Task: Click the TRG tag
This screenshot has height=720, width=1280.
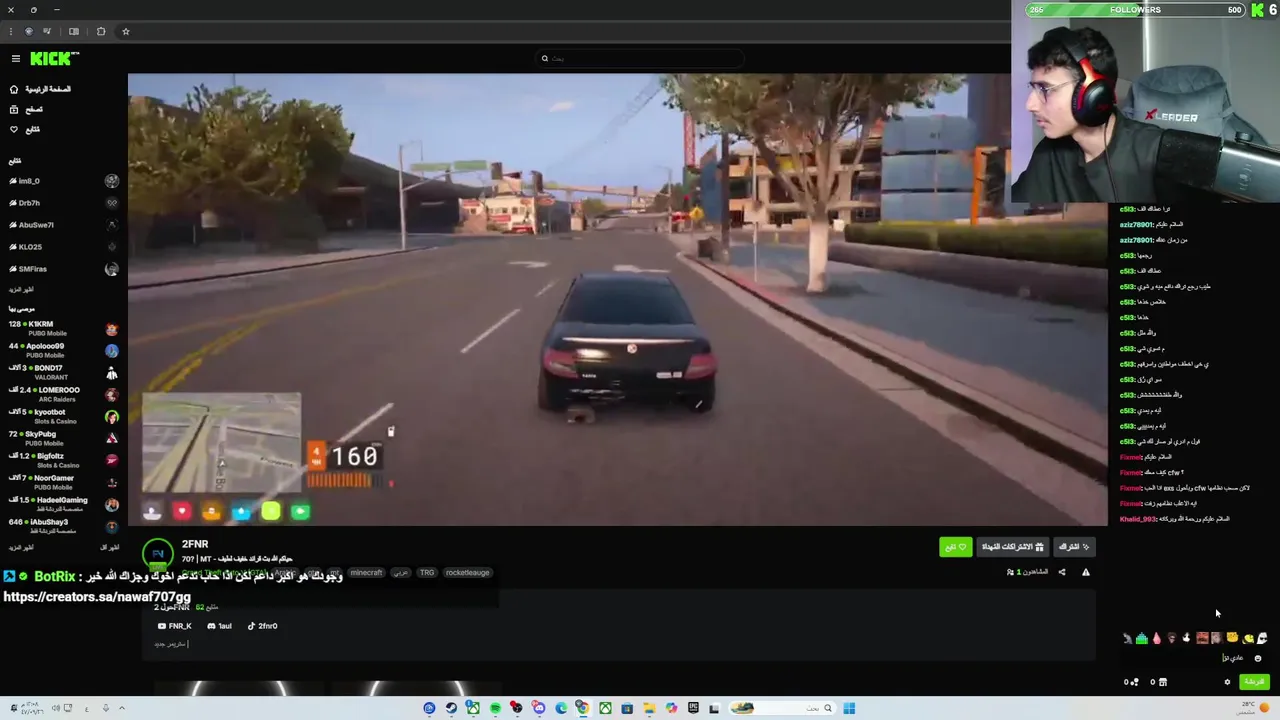Action: coord(427,573)
